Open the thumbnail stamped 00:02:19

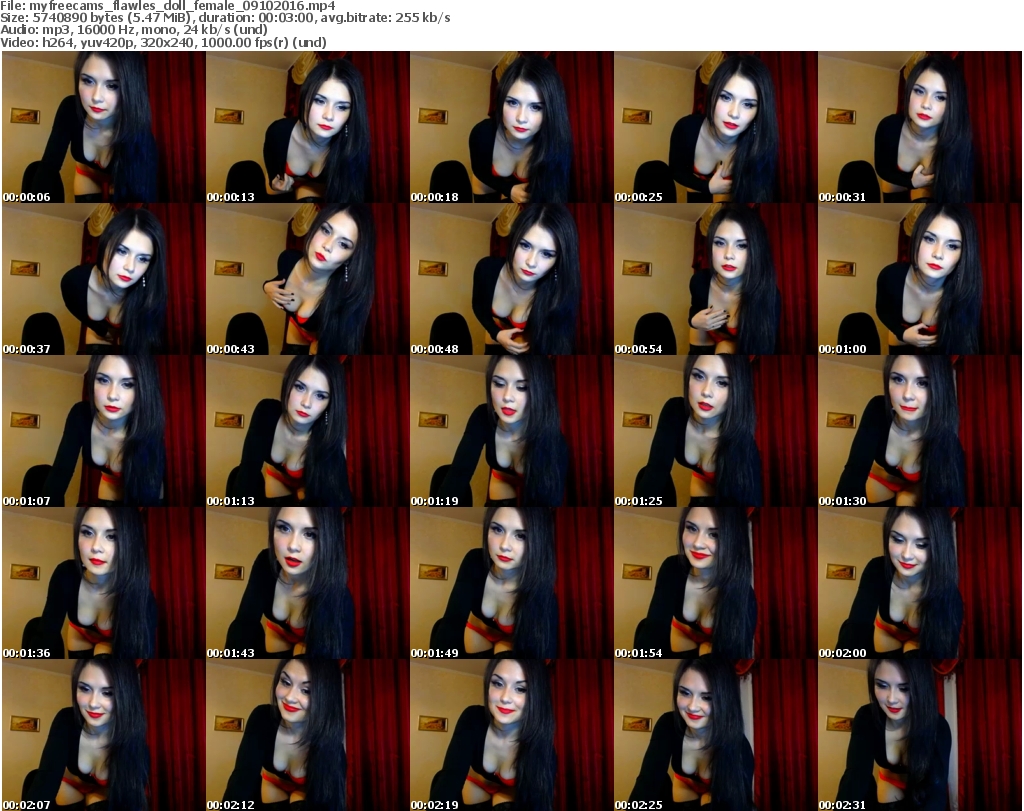point(511,735)
